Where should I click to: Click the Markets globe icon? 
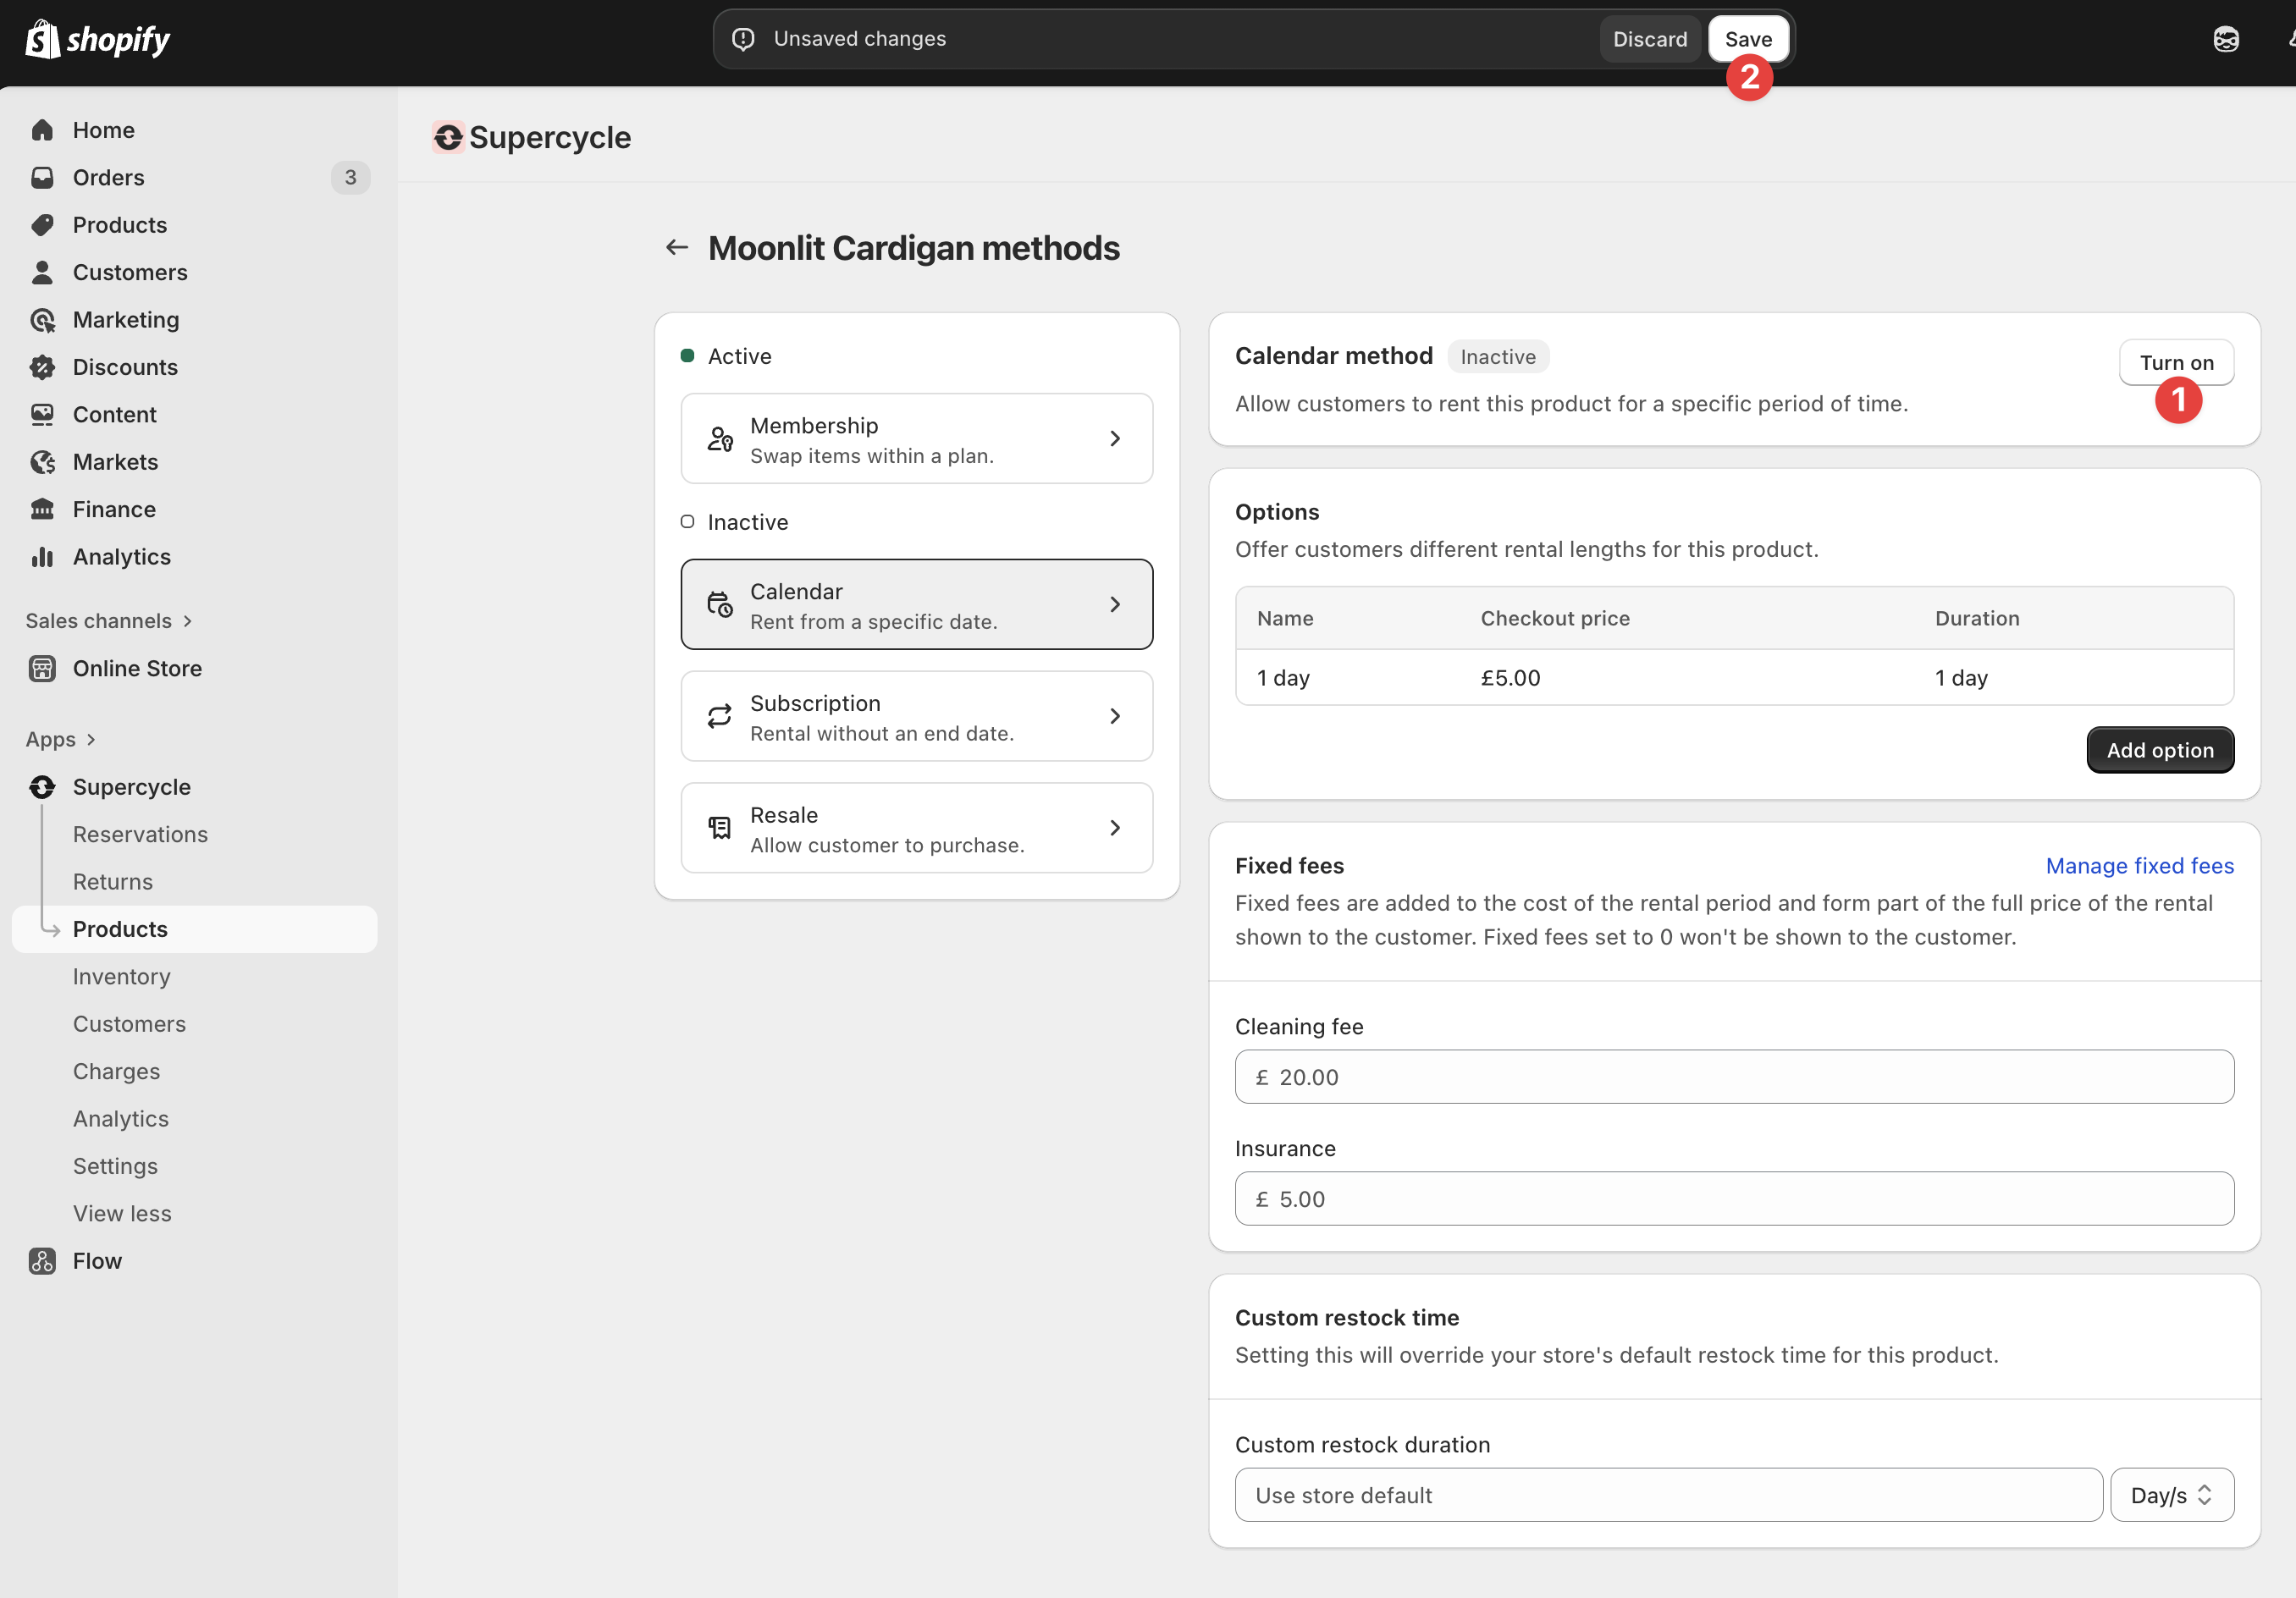coord(42,462)
